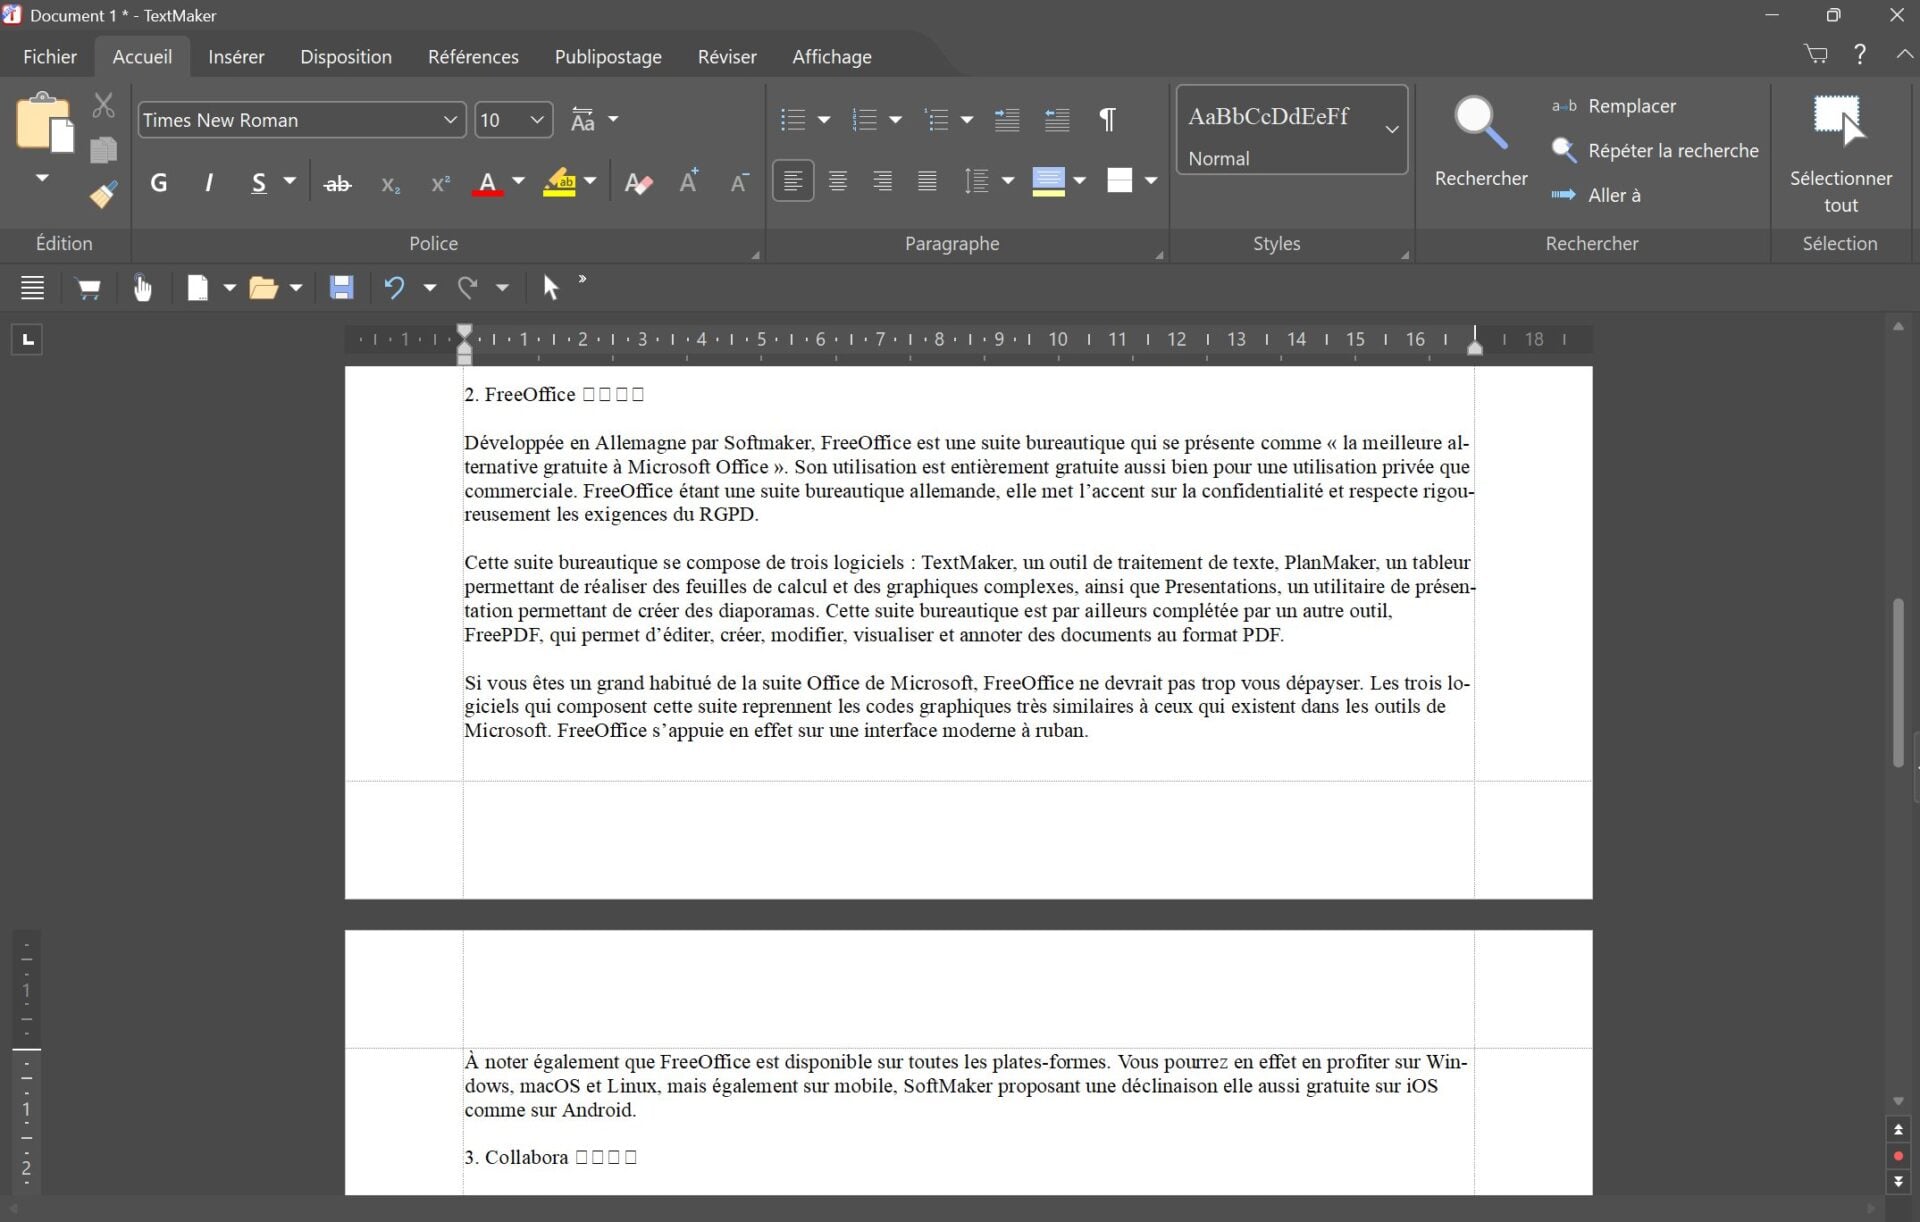Click Répéter la recherche
Image resolution: width=1920 pixels, height=1222 pixels.
click(1655, 151)
